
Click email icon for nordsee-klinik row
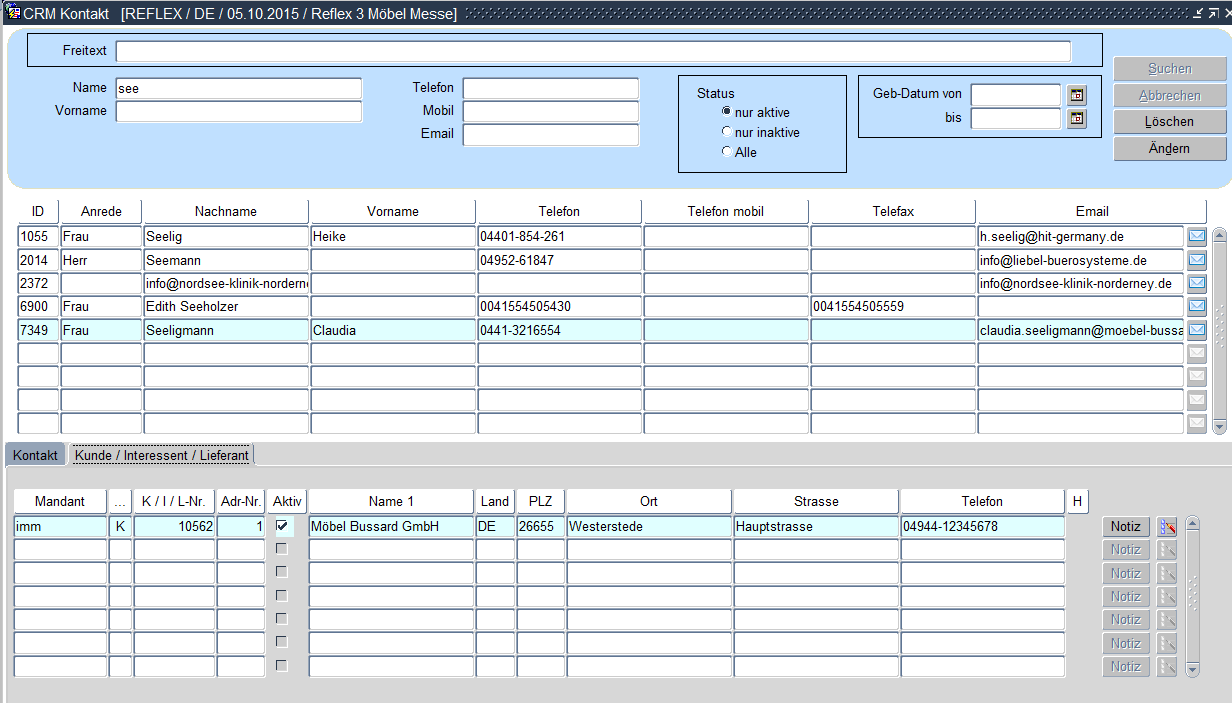[x=1196, y=283]
